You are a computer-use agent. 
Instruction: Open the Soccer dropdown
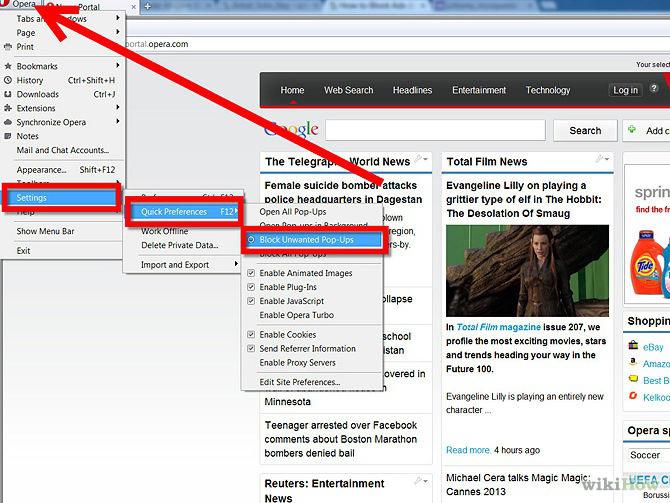click(x=647, y=455)
